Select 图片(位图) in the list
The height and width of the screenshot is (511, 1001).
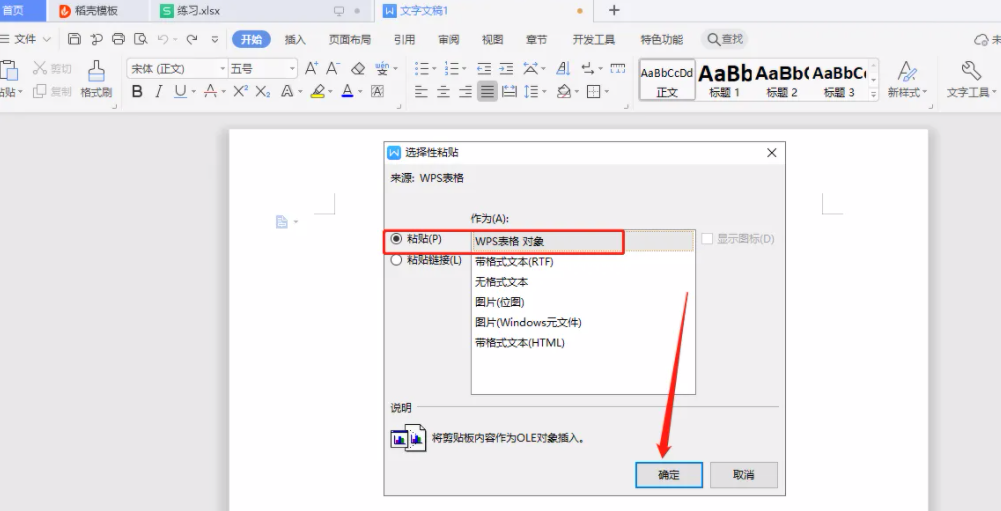(583, 302)
